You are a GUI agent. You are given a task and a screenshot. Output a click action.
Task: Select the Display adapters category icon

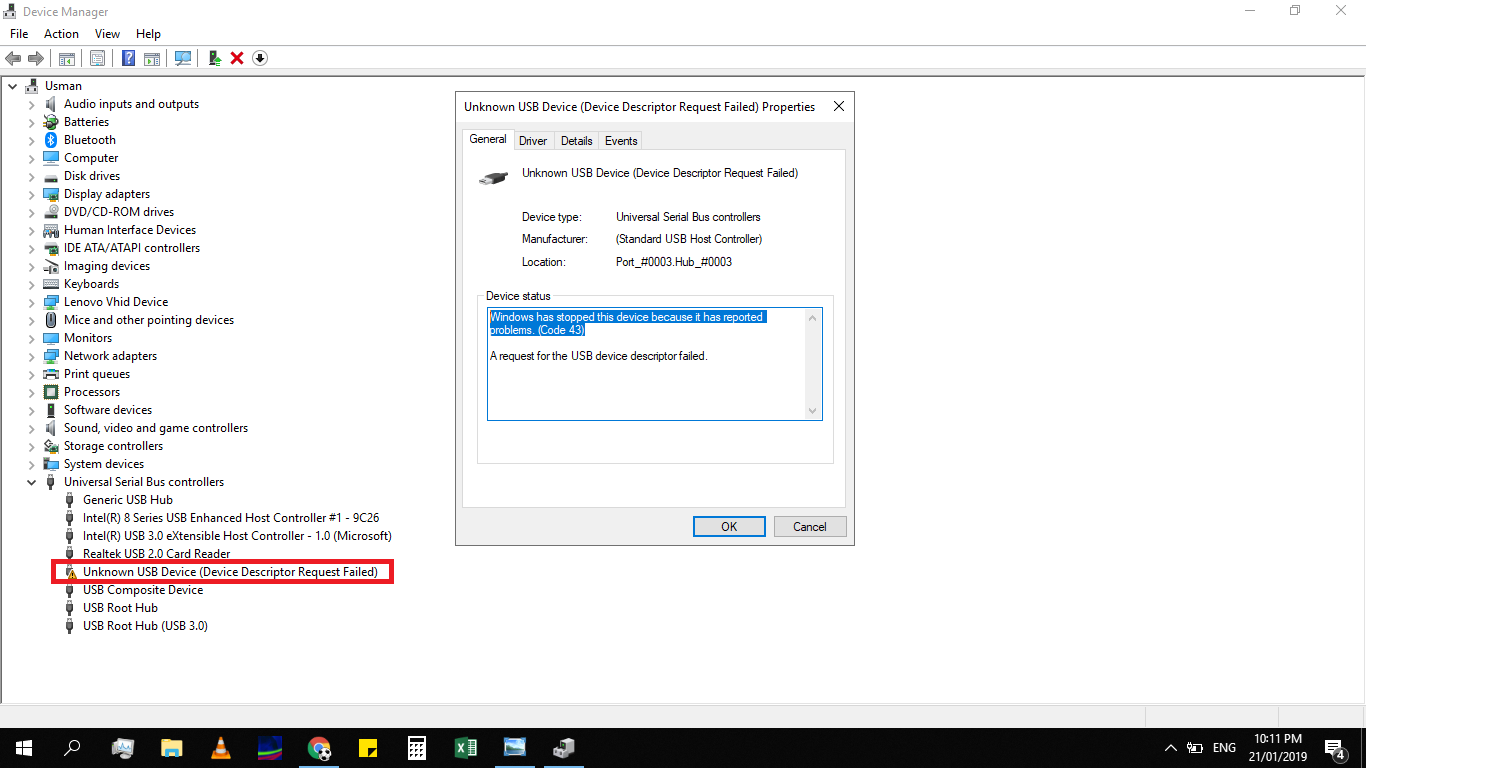coord(51,194)
